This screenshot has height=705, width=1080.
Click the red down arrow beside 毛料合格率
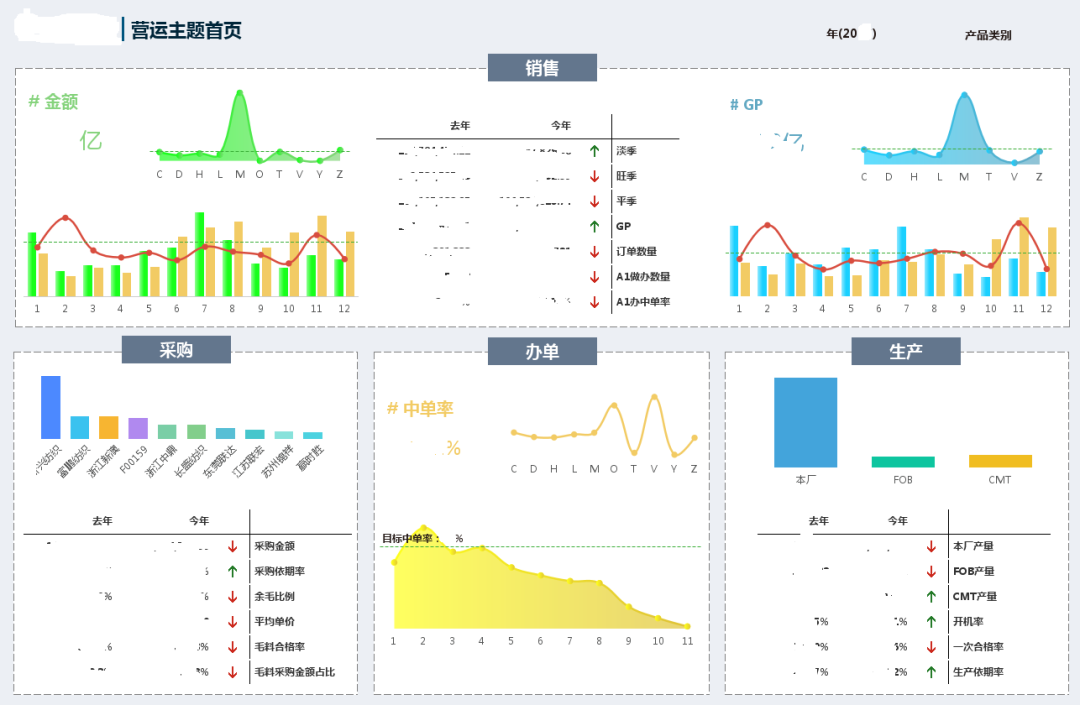click(233, 646)
